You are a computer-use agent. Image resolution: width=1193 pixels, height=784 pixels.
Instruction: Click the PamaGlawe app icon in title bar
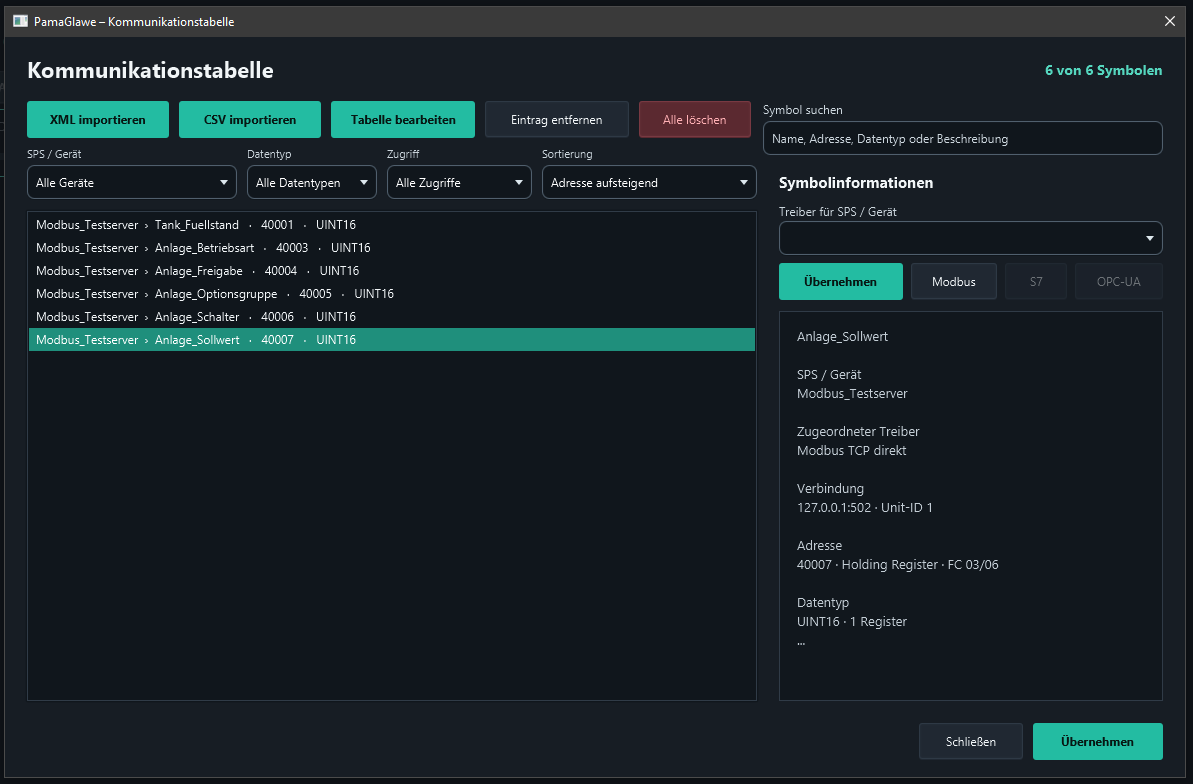21,21
